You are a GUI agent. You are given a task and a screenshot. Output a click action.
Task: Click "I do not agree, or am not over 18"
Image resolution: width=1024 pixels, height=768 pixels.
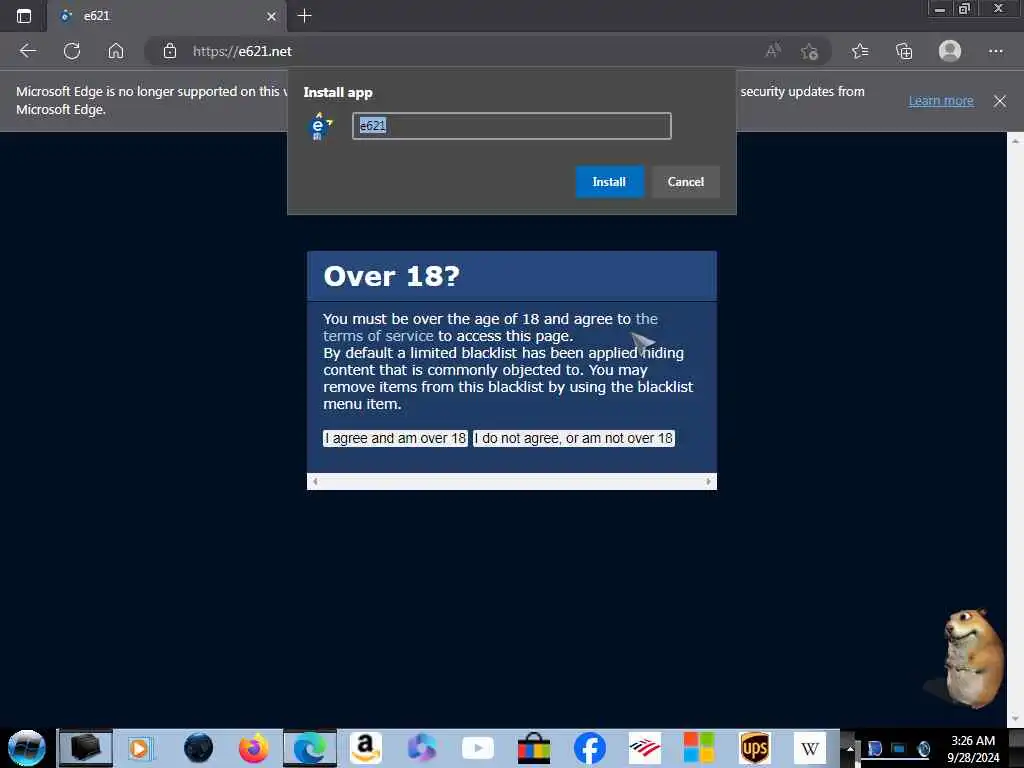(573, 438)
